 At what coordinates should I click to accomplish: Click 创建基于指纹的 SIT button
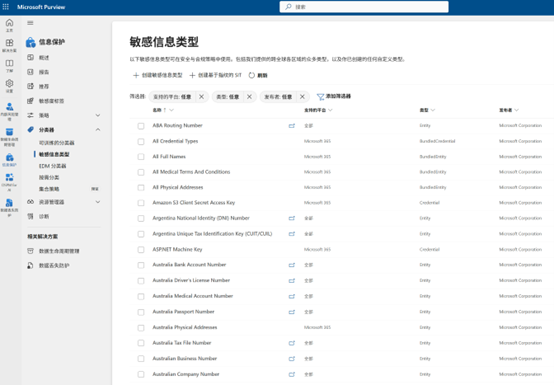click(216, 75)
